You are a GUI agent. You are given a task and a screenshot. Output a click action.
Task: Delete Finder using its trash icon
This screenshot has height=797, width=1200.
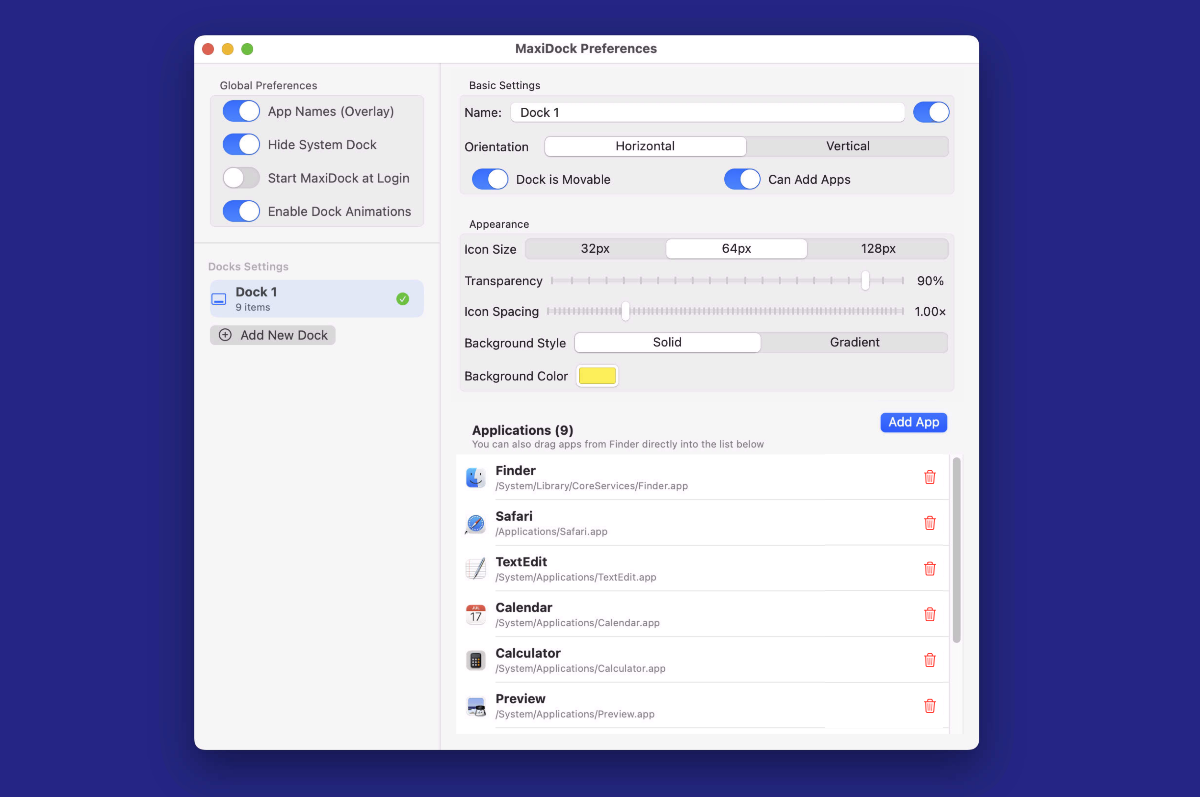(x=930, y=477)
